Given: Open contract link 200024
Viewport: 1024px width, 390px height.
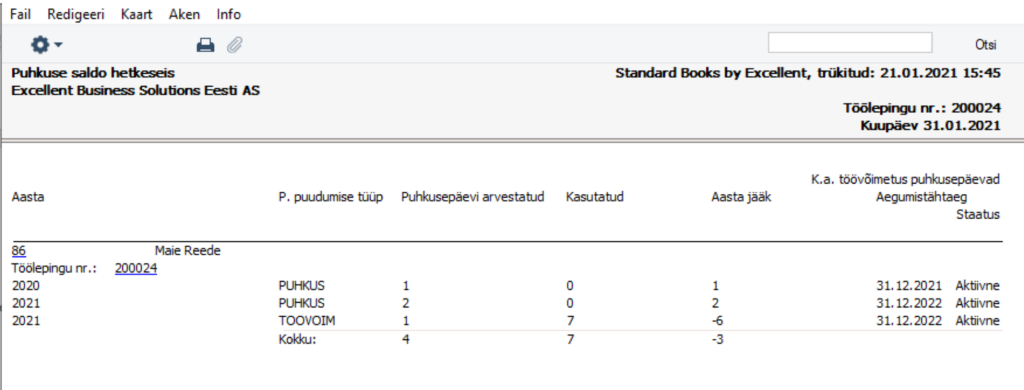Looking at the screenshot, I should pyautogui.click(x=136, y=268).
